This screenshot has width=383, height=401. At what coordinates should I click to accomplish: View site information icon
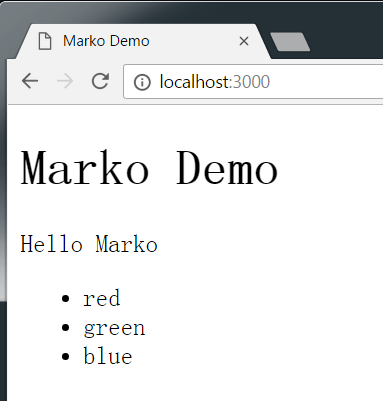pyautogui.click(x=142, y=82)
